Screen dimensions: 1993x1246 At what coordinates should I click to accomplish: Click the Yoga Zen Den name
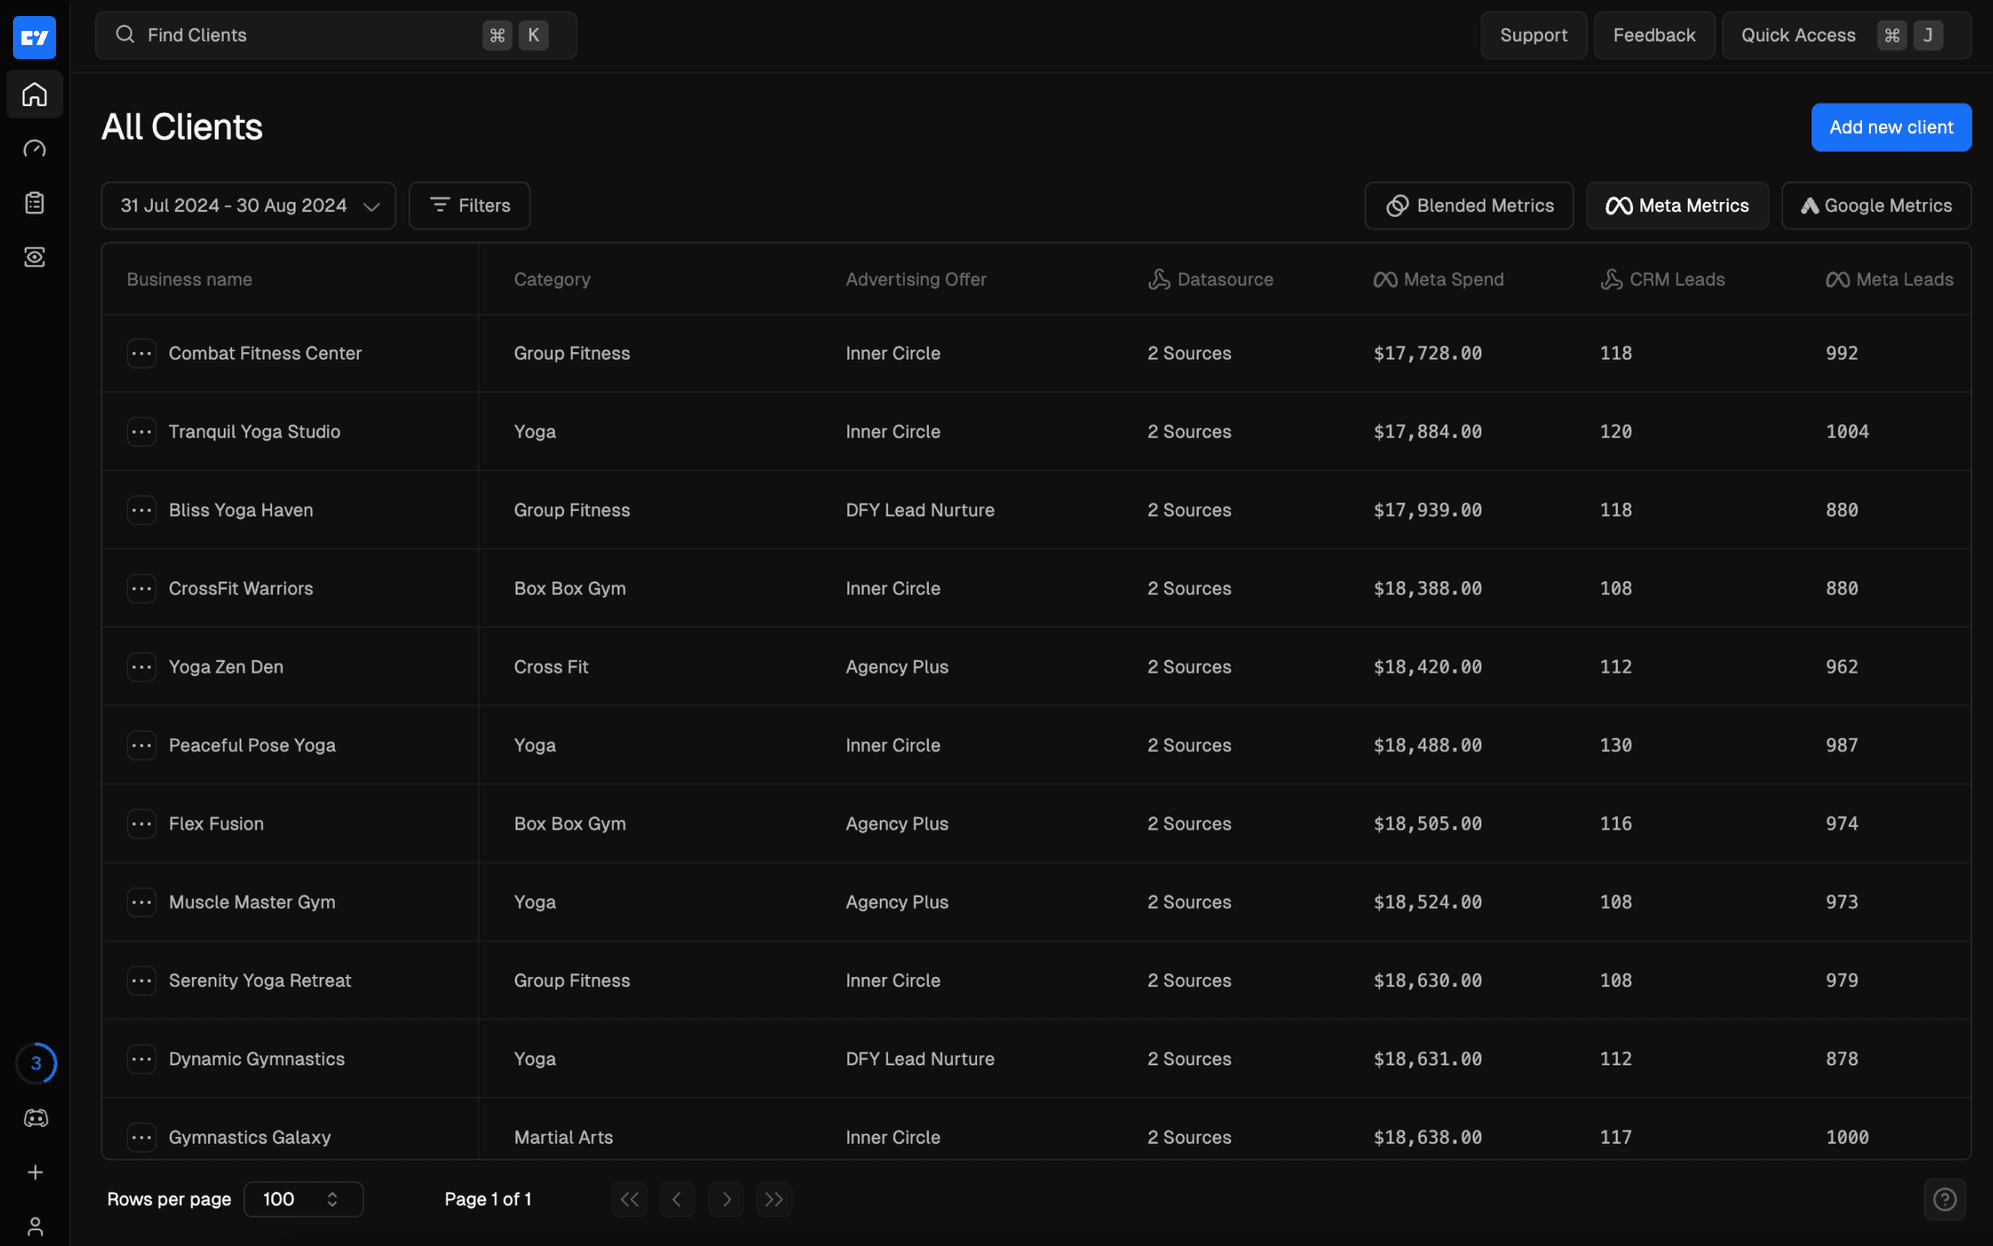click(x=226, y=667)
